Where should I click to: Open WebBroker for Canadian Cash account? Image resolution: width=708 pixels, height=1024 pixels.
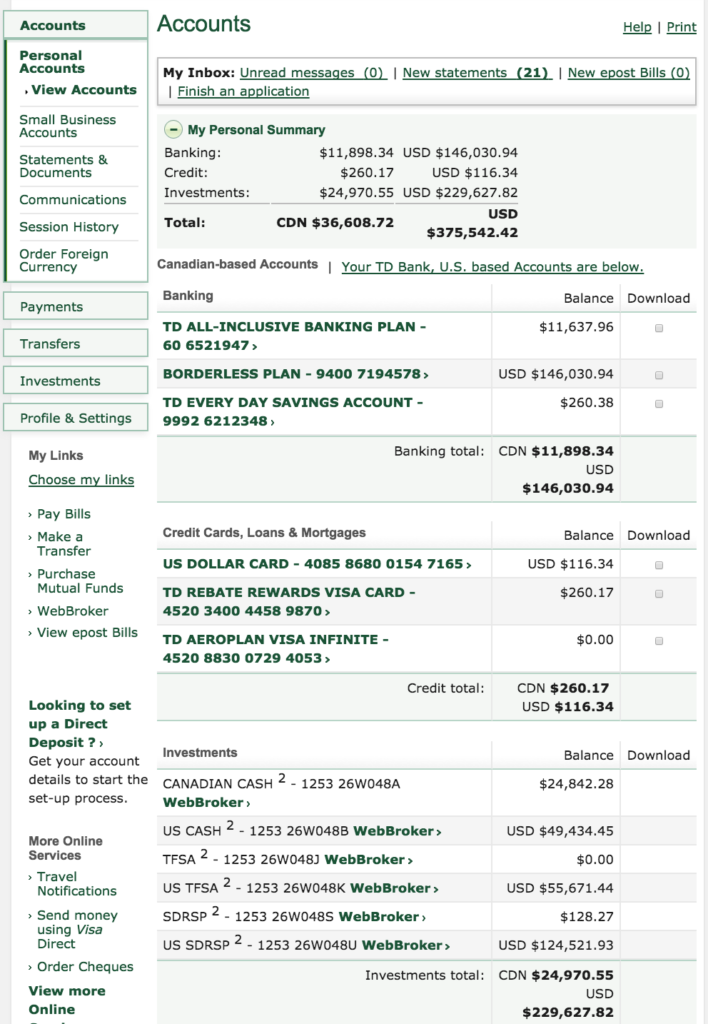click(x=206, y=802)
